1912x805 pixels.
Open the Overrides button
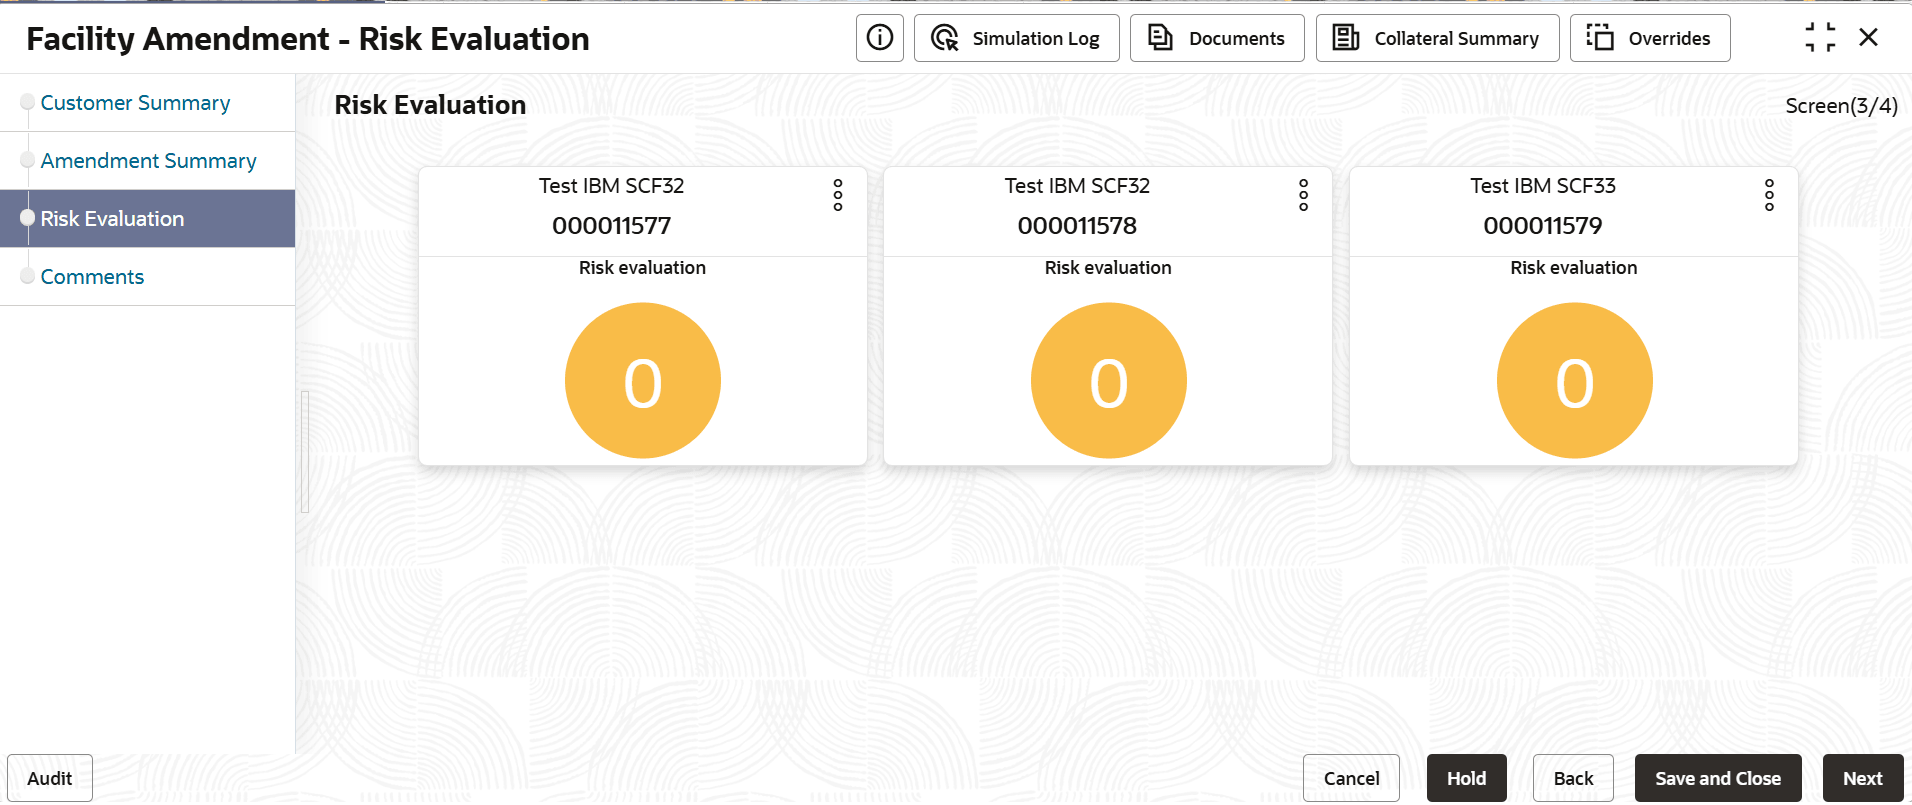[1650, 38]
